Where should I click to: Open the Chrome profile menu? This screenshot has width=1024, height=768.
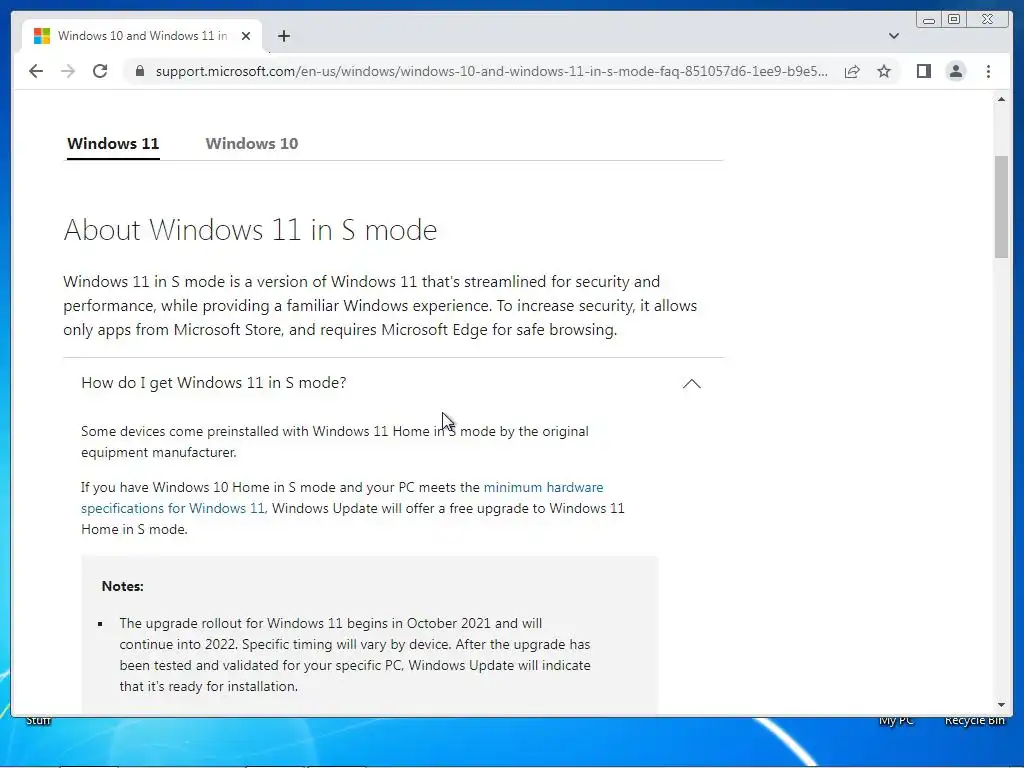(955, 71)
